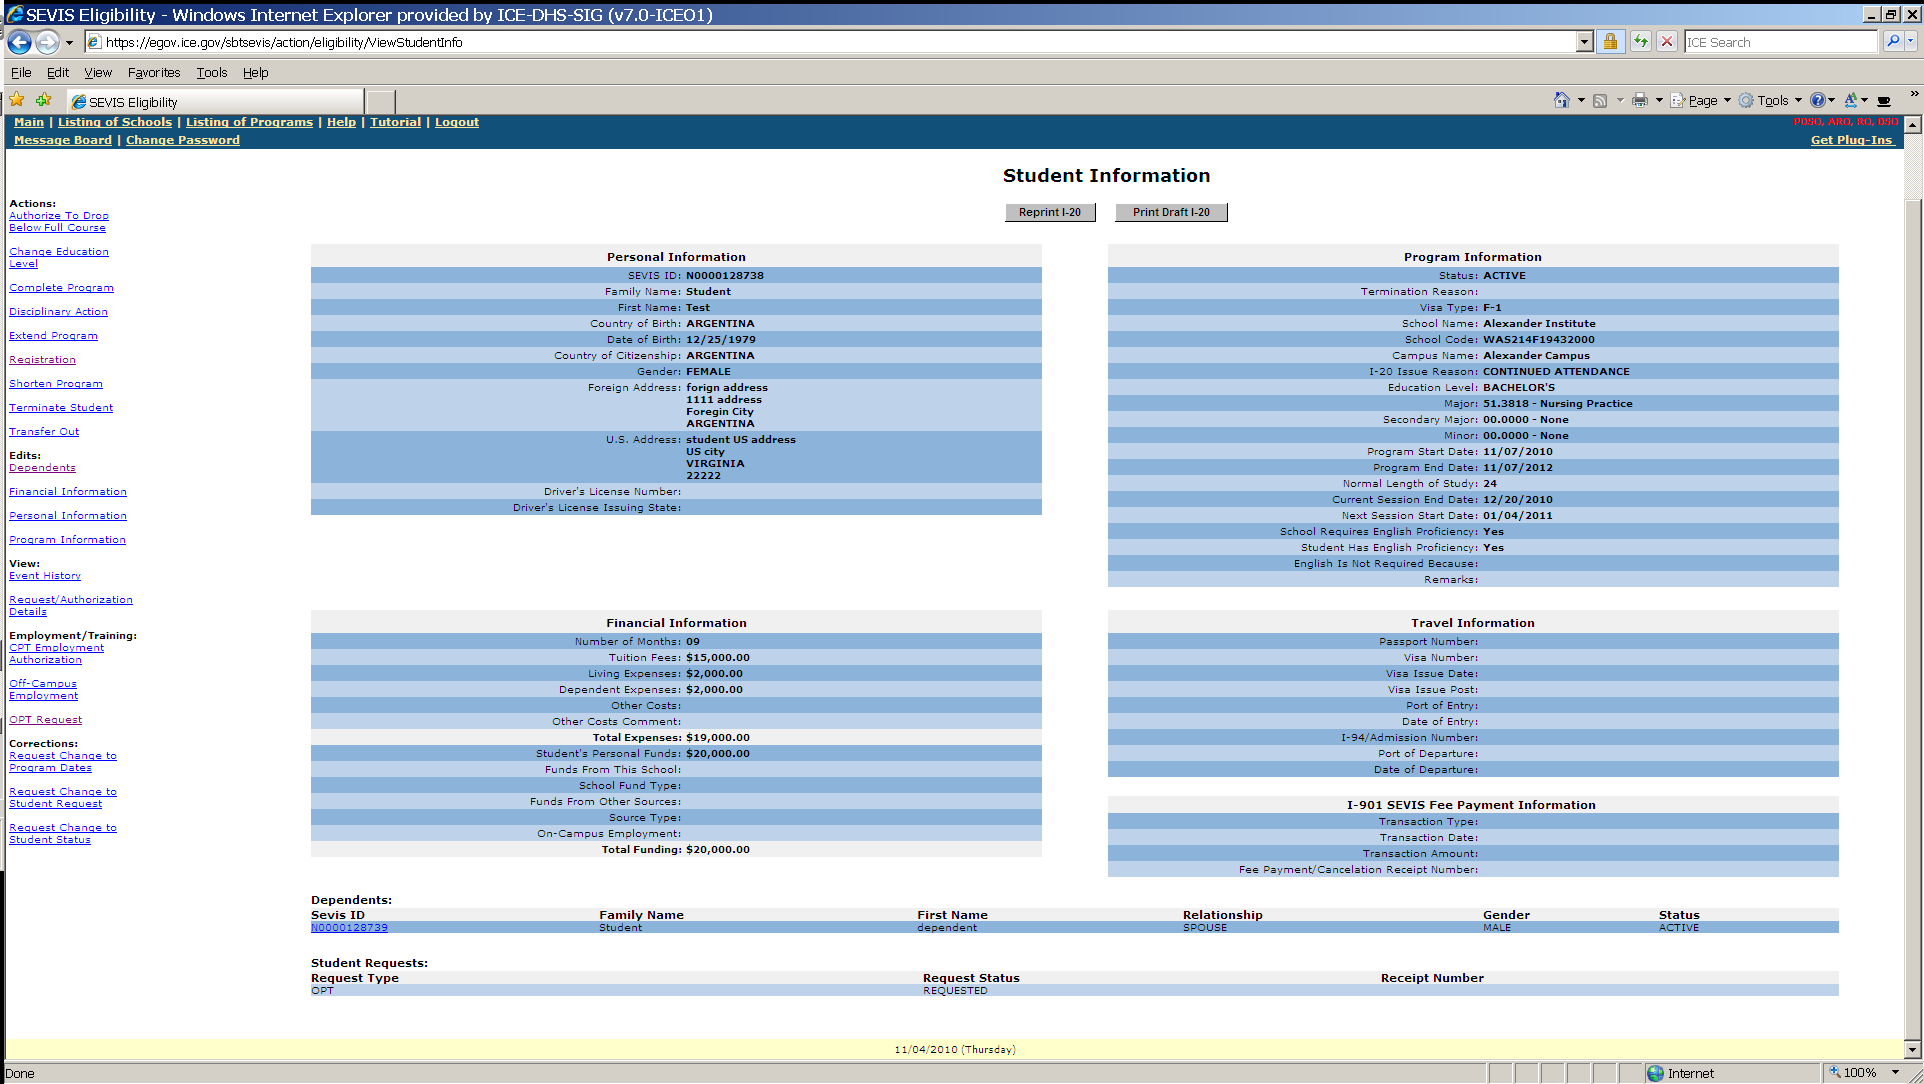Open the Terminate Student link
This screenshot has width=1924, height=1084.
coord(61,408)
